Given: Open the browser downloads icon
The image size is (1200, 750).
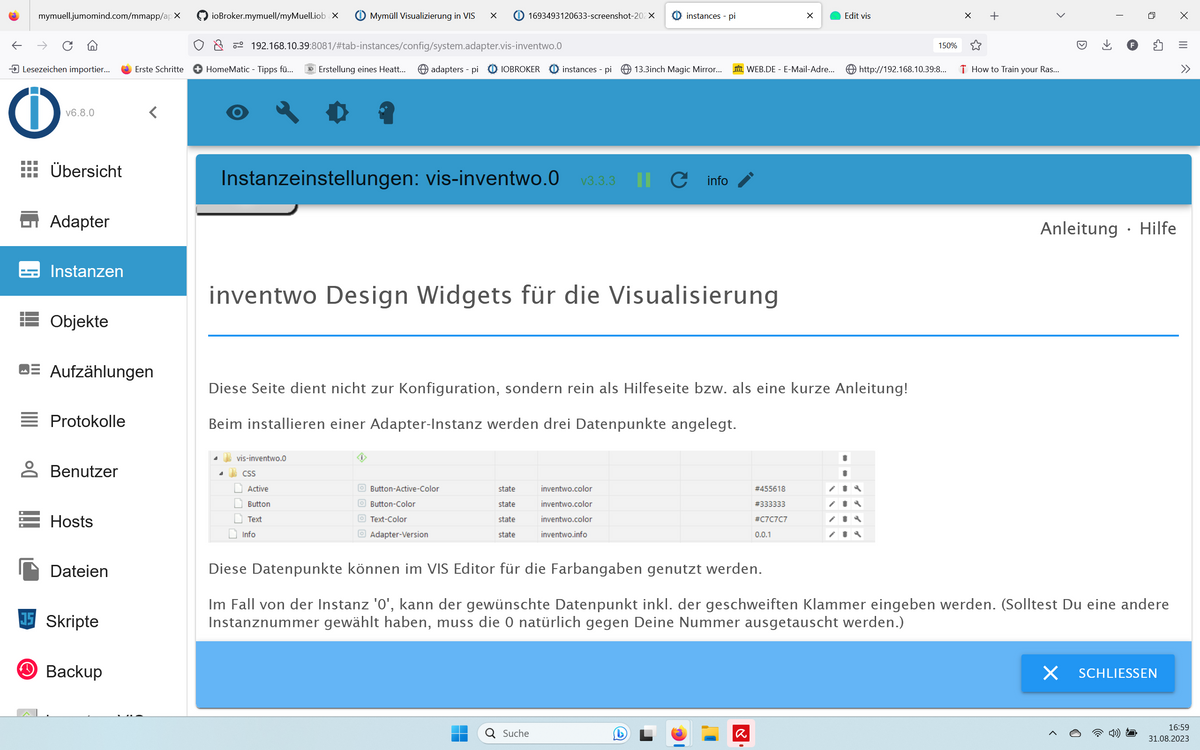Looking at the screenshot, I should click(1107, 45).
